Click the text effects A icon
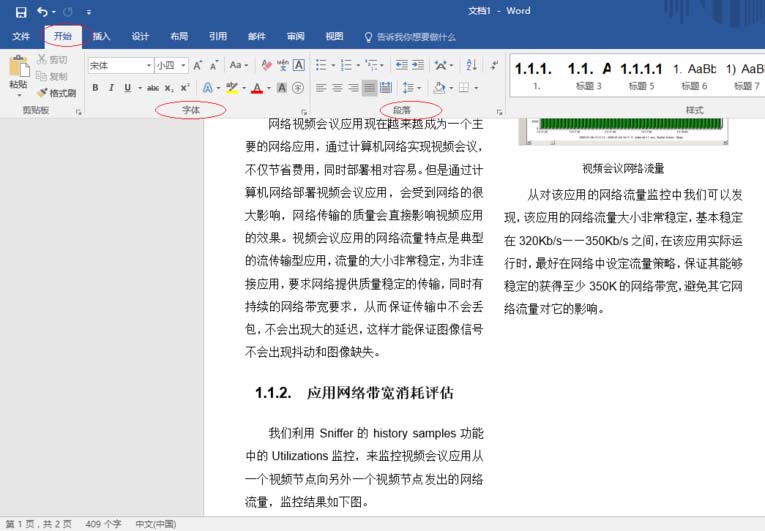765x531 pixels. click(208, 88)
